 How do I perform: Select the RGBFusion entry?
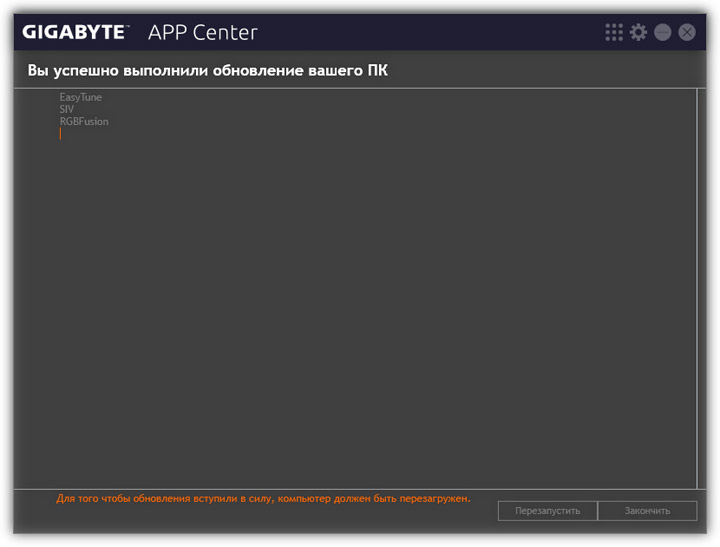(84, 121)
